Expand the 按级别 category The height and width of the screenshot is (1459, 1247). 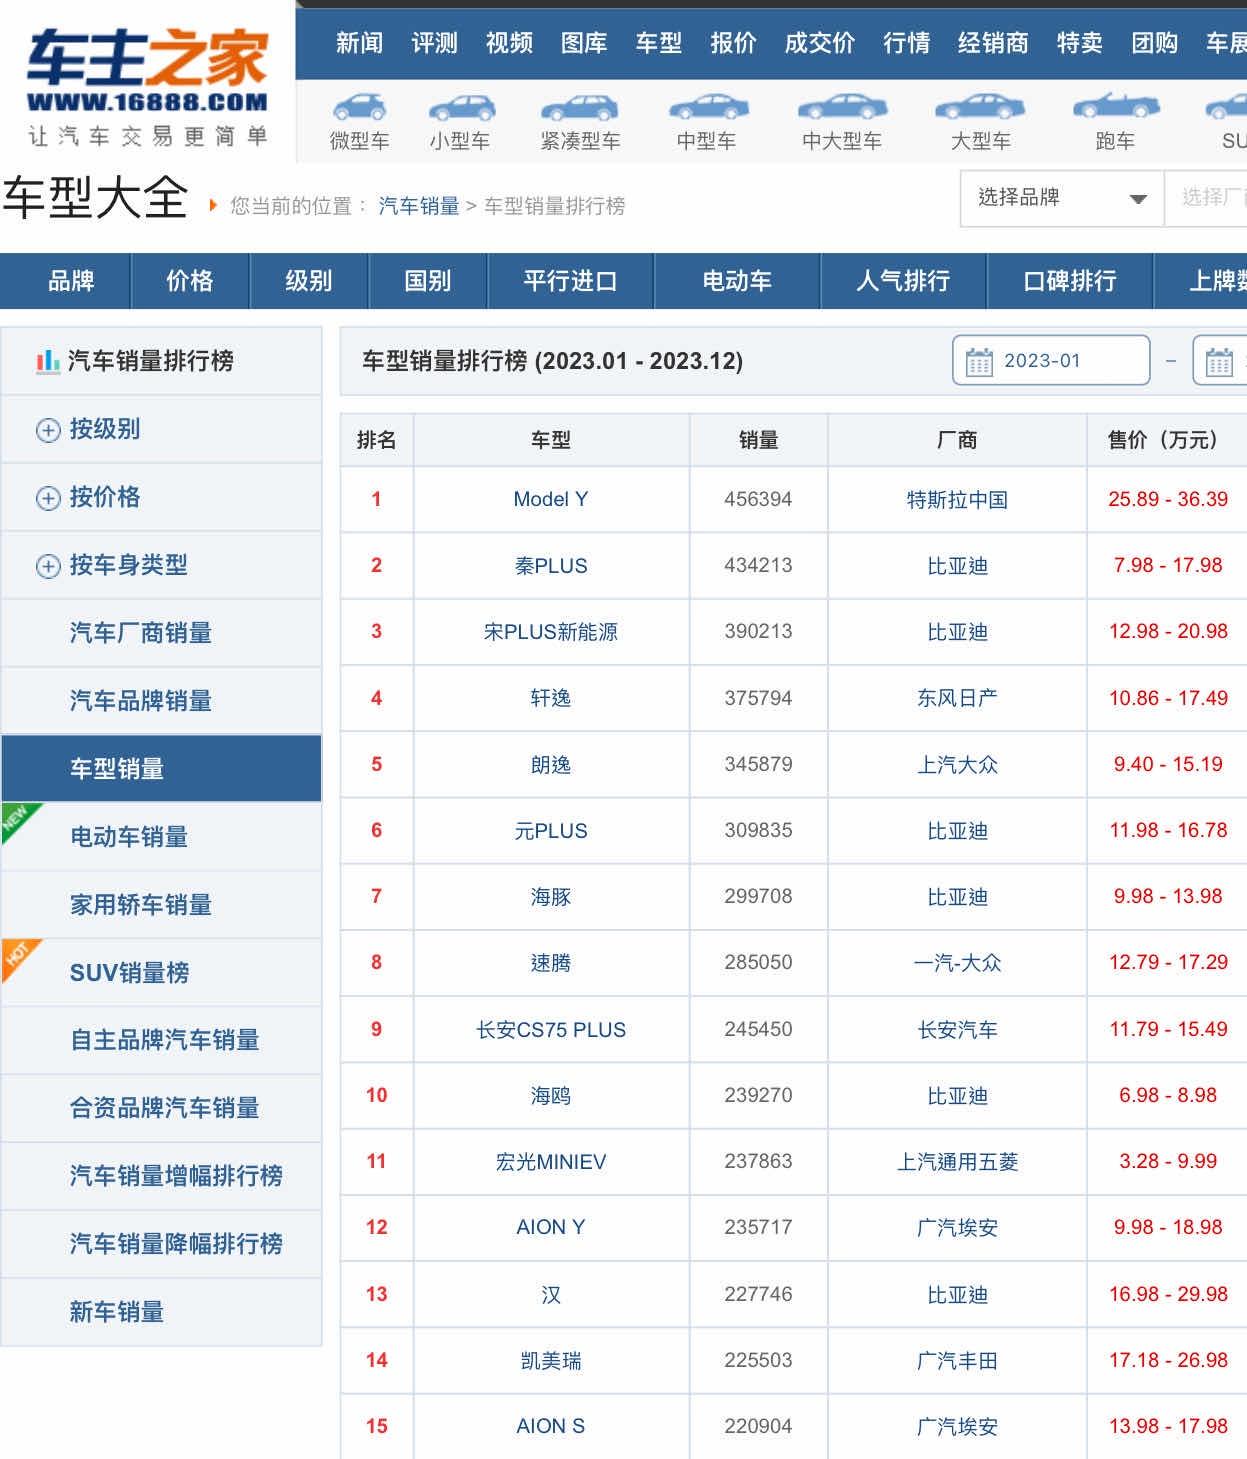click(48, 430)
